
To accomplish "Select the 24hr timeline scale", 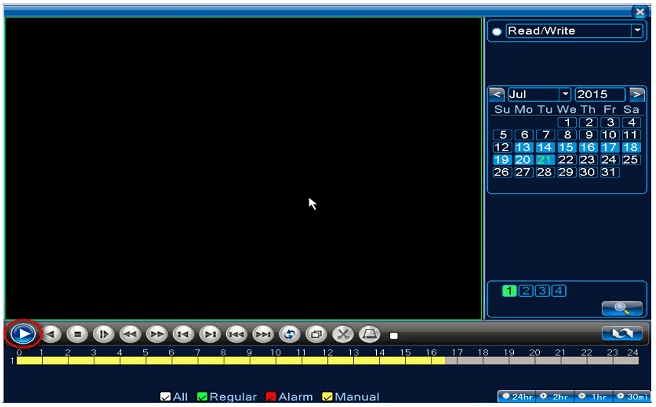I will click(x=516, y=397).
